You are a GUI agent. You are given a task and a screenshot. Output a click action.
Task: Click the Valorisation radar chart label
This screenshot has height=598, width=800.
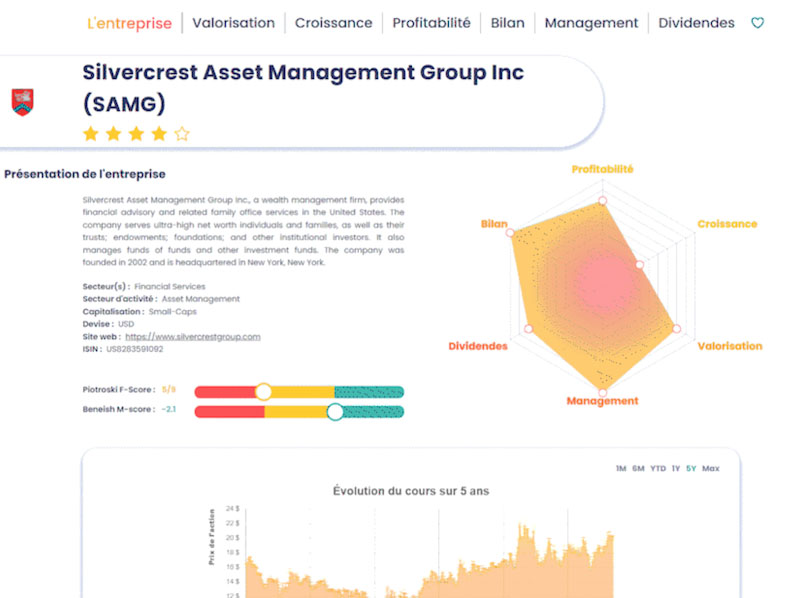[730, 346]
